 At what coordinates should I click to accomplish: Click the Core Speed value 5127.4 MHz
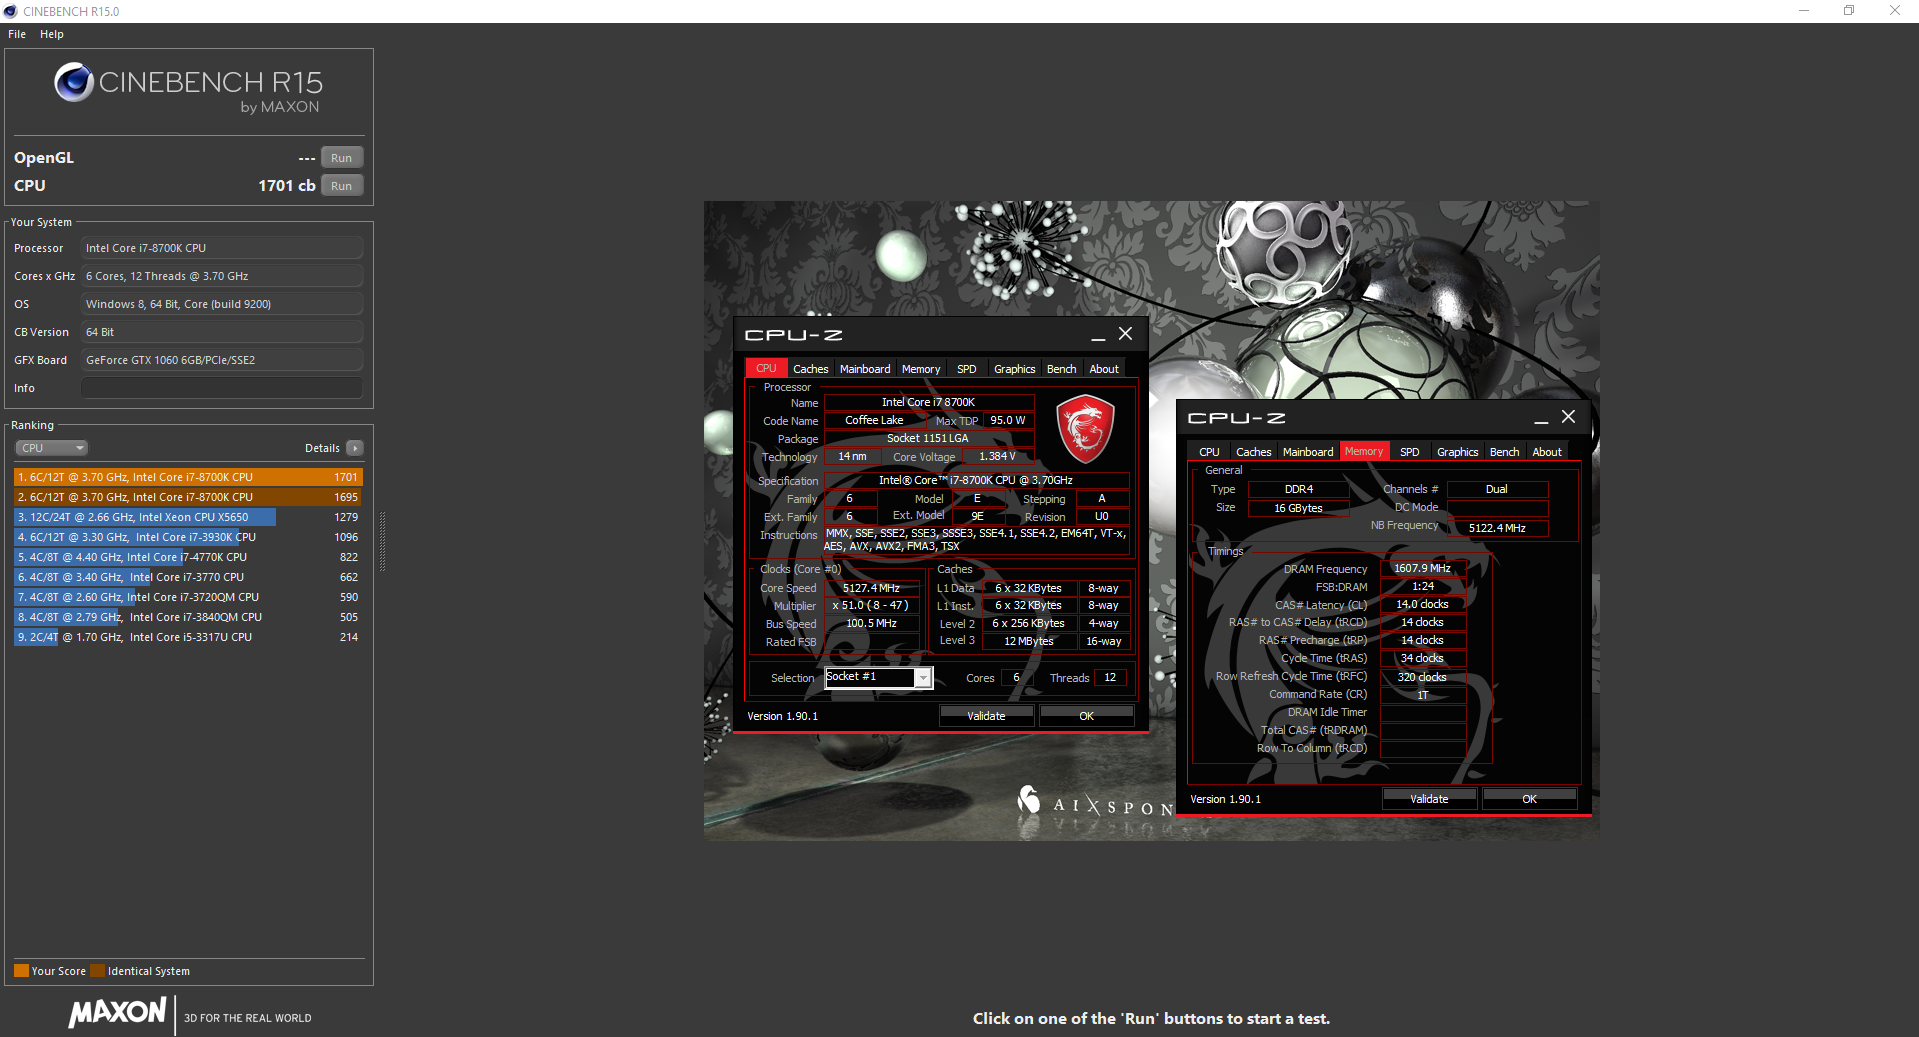coord(871,588)
